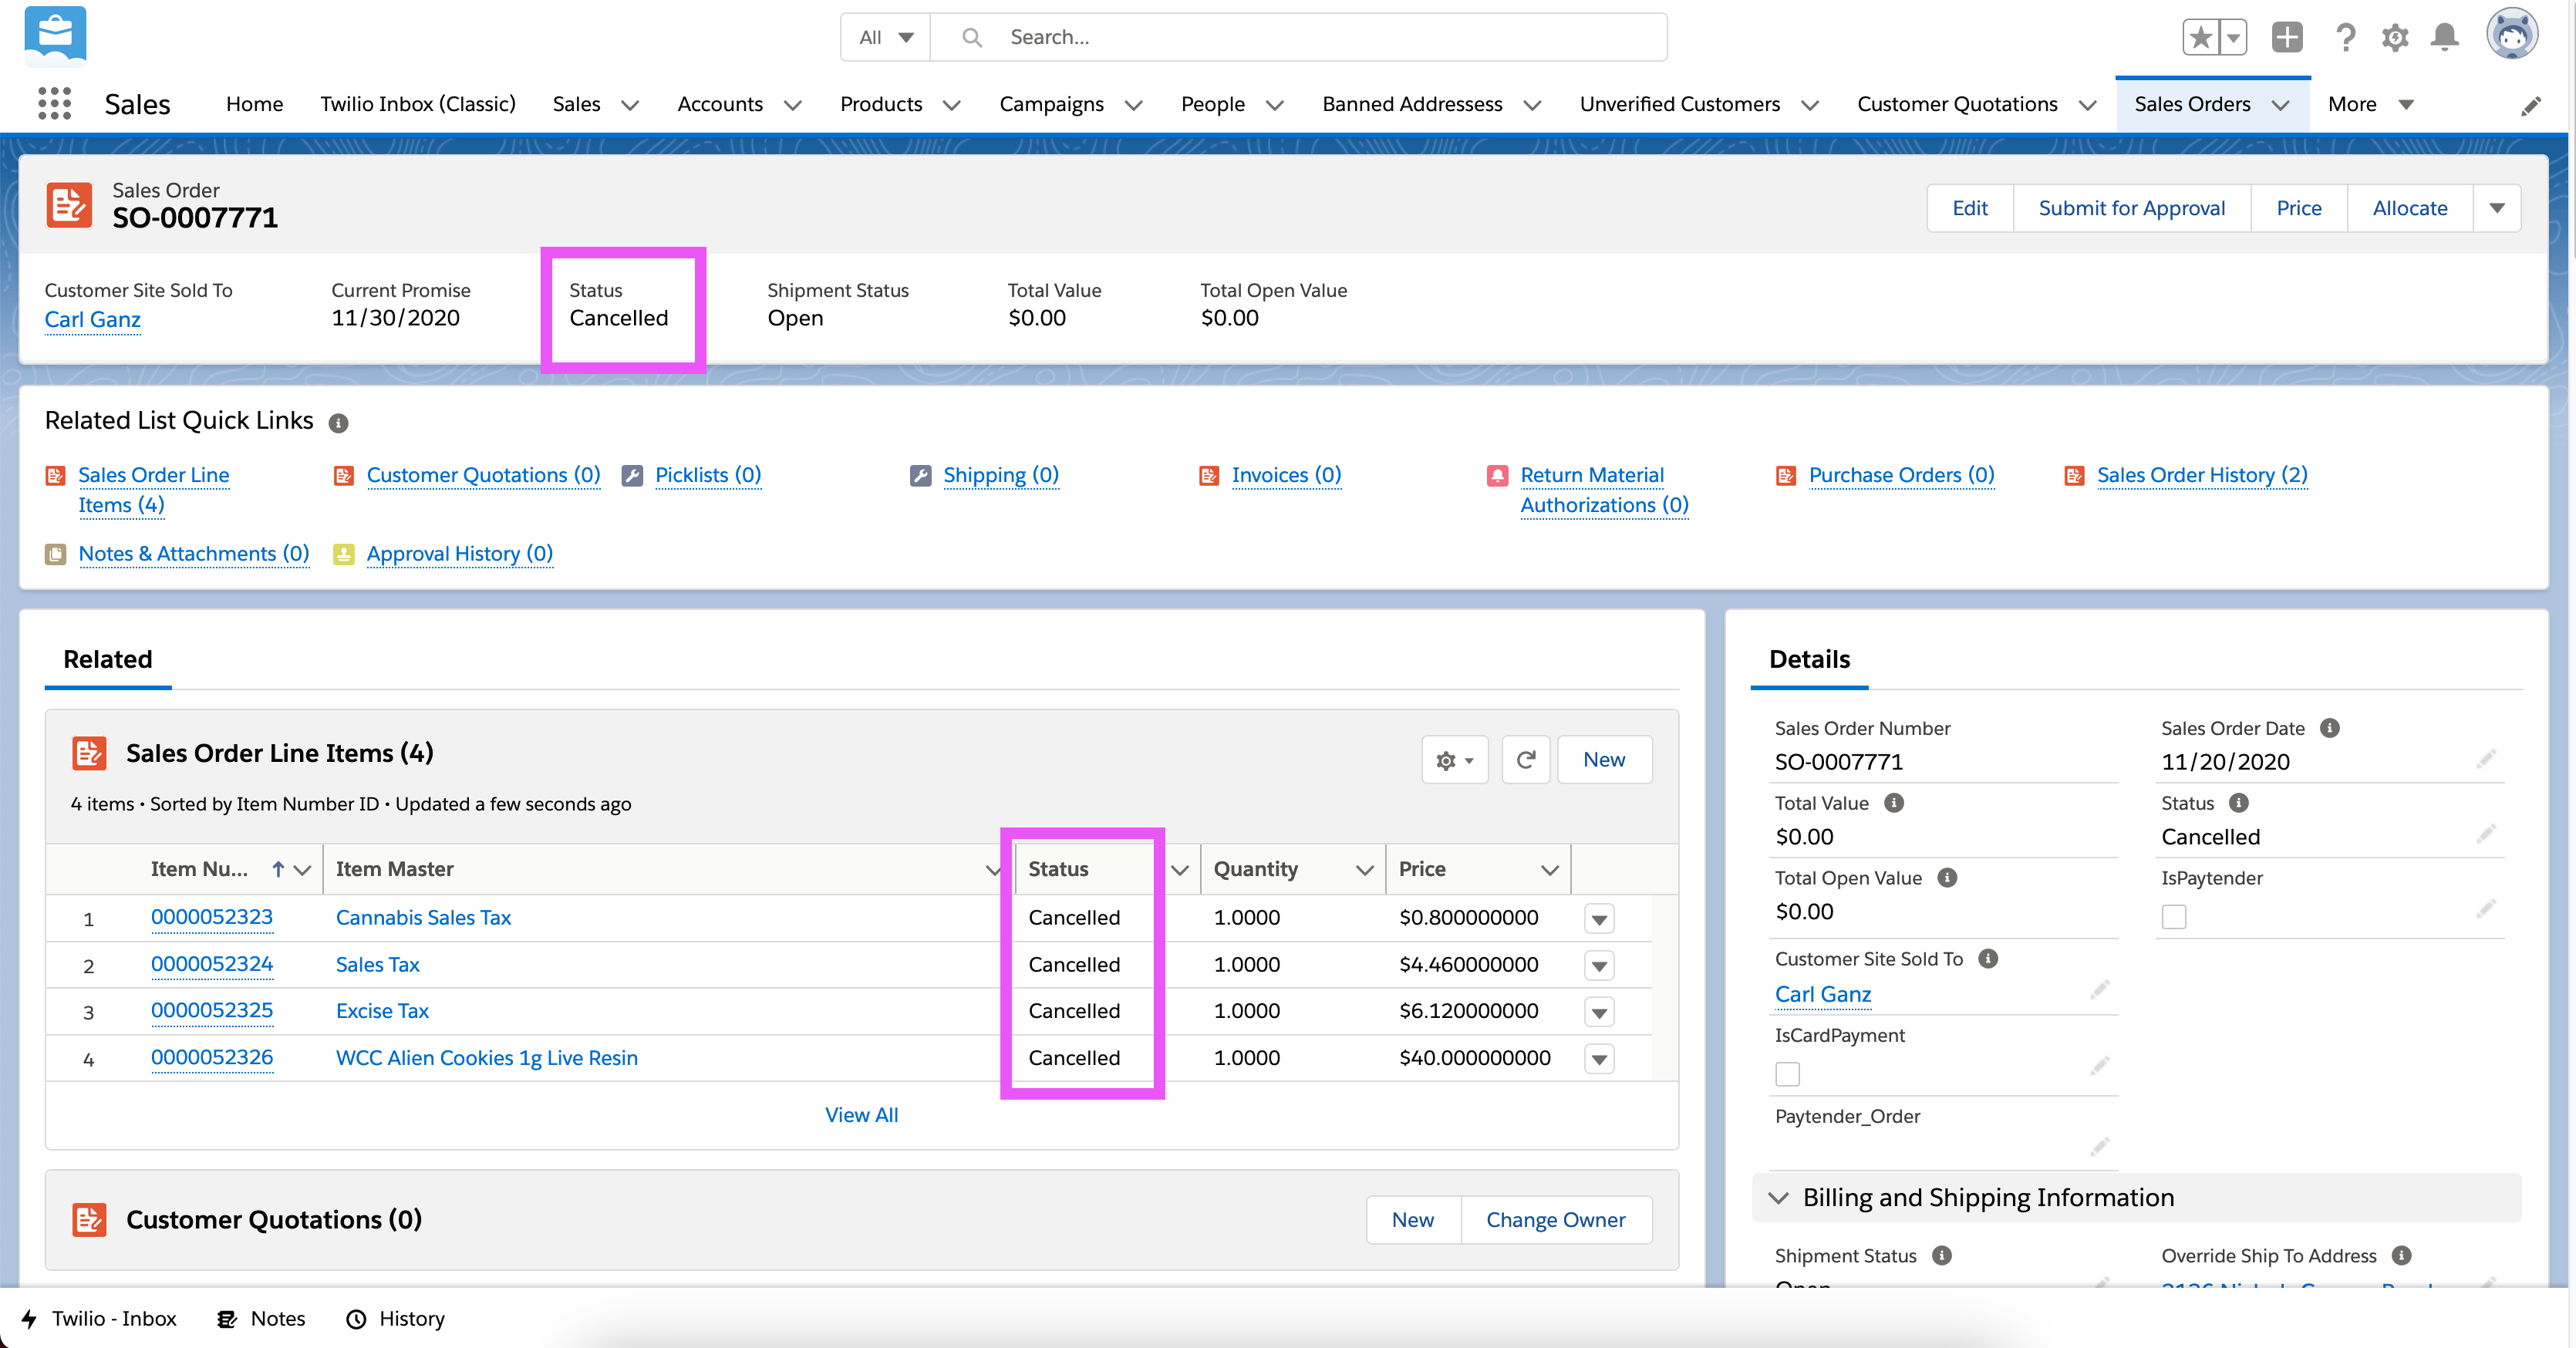The height and width of the screenshot is (1348, 2576).
Task: Open the More navigation menu
Action: [2370, 104]
